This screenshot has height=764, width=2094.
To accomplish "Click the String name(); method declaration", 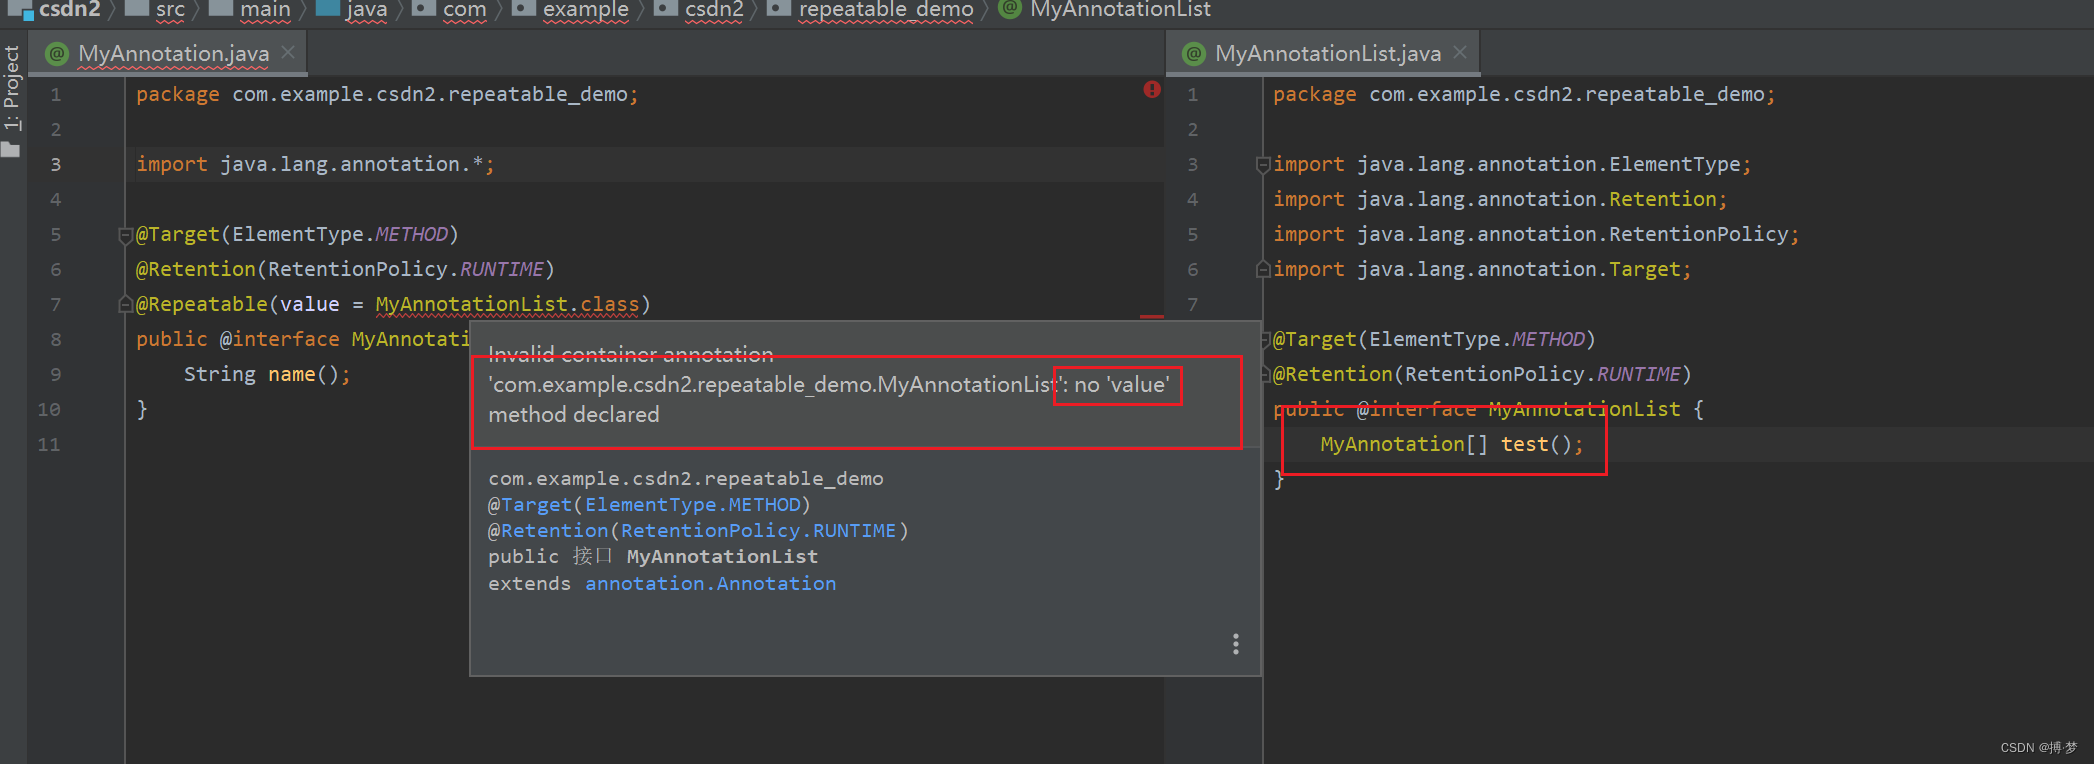I will click(x=266, y=375).
